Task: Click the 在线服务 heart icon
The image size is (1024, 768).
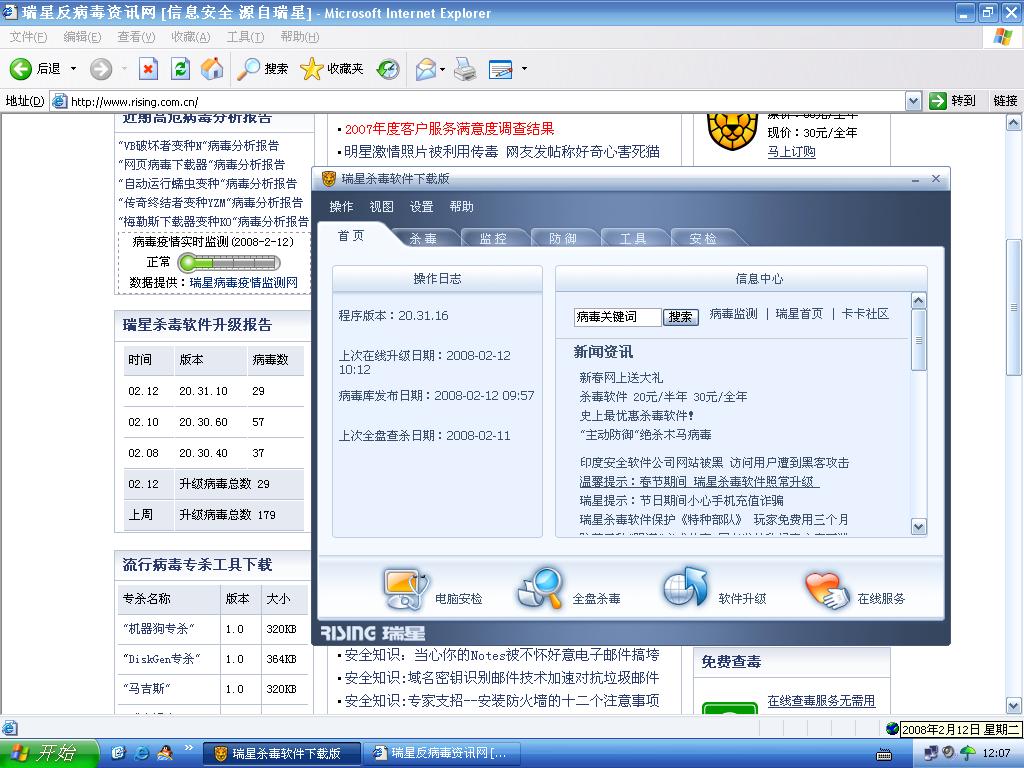Action: click(x=827, y=590)
